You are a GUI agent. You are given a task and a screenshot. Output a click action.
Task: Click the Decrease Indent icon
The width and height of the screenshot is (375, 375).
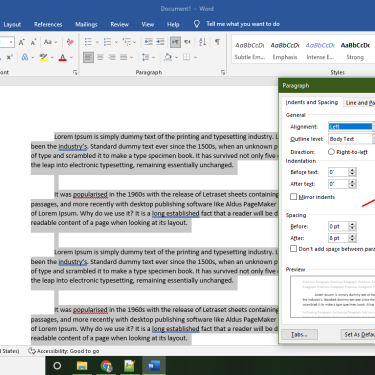(148, 42)
